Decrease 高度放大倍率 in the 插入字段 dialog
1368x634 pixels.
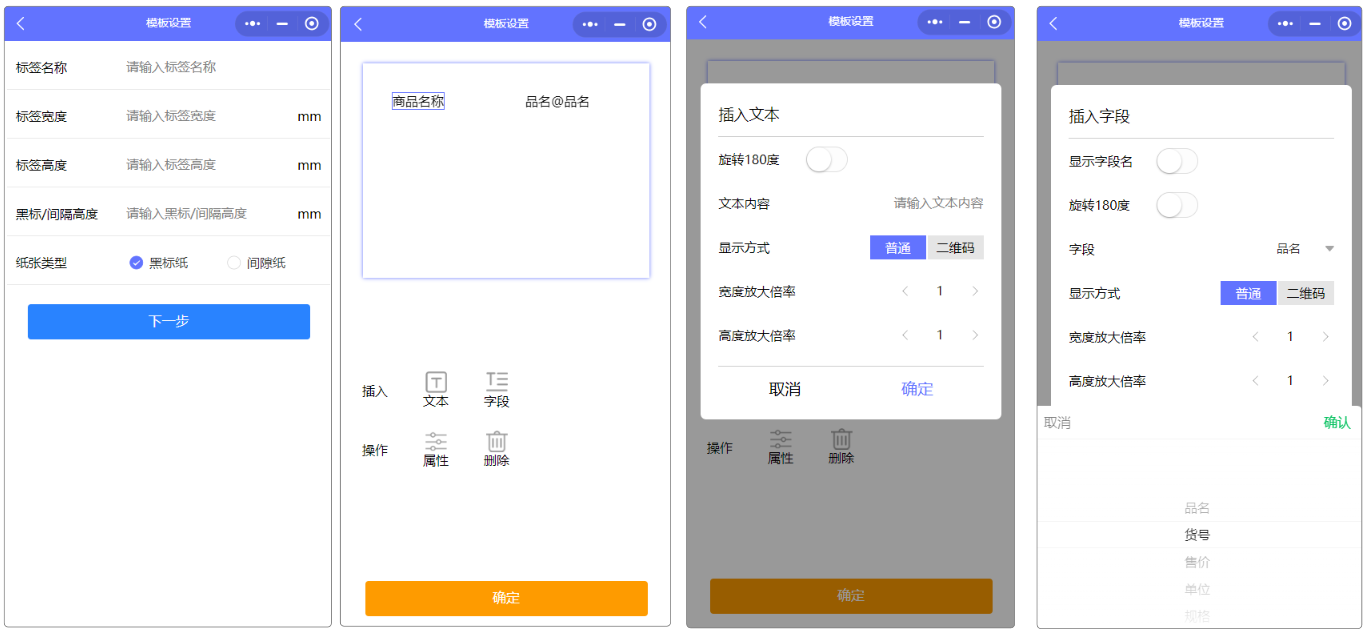[1255, 381]
